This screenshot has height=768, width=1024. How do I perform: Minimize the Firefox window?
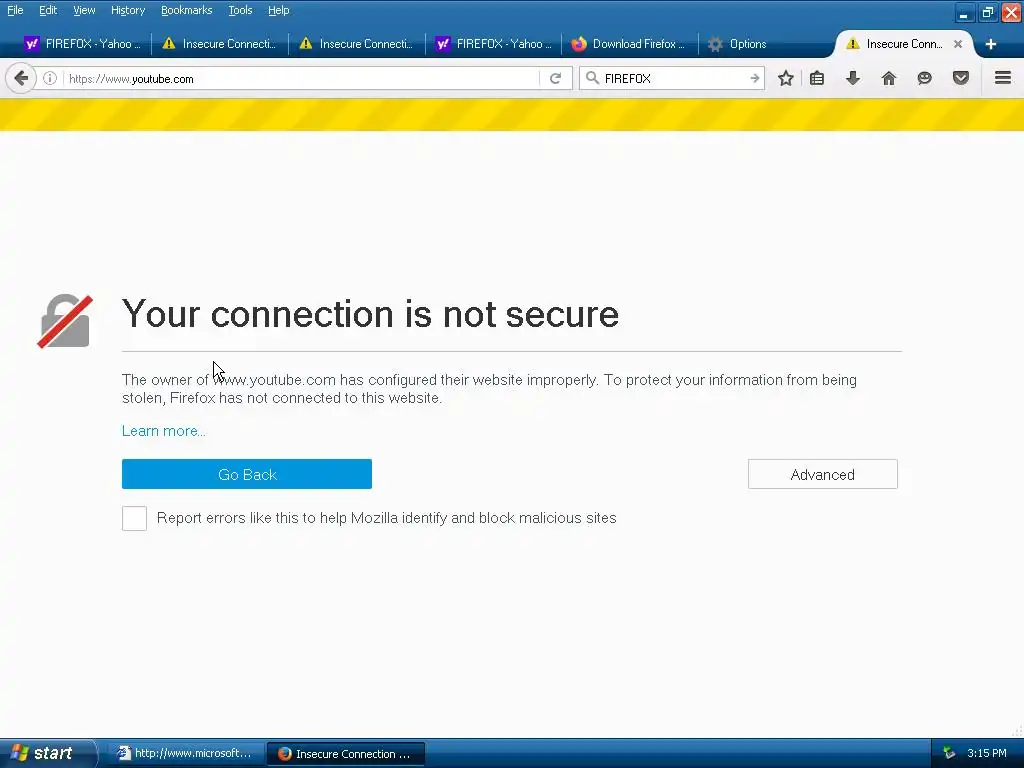[x=964, y=12]
